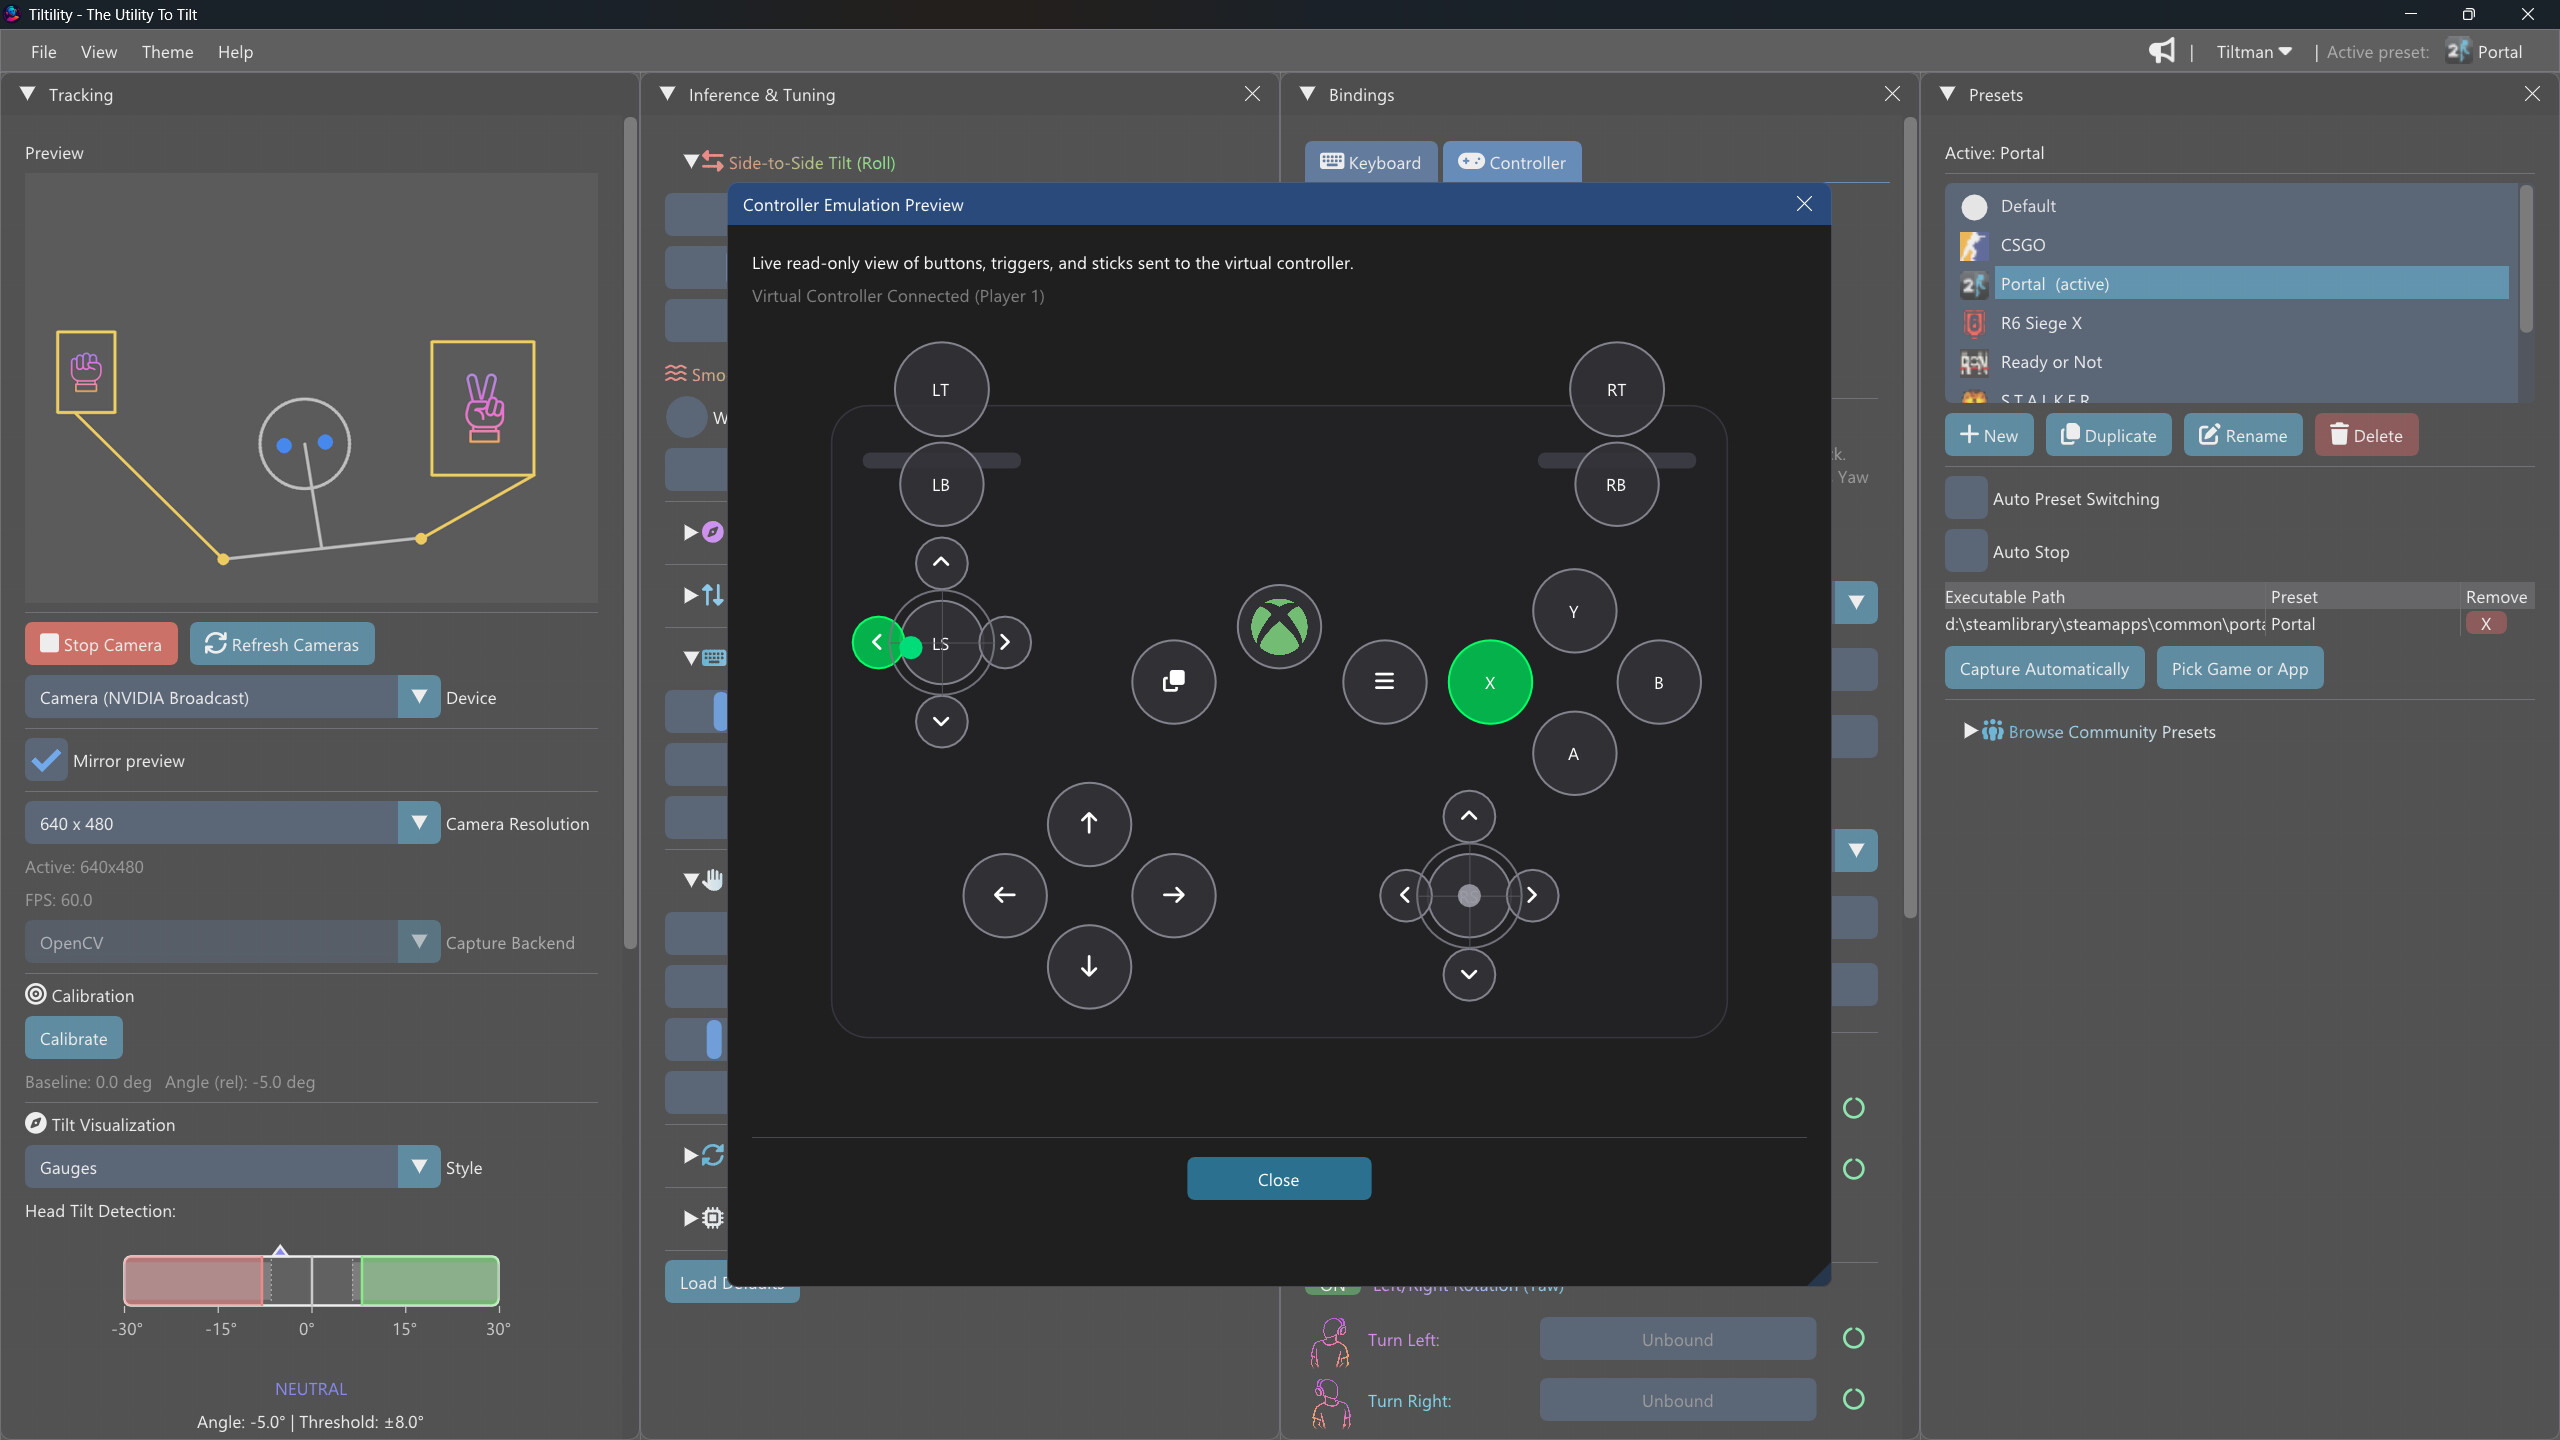Open the File menu

click(43, 52)
